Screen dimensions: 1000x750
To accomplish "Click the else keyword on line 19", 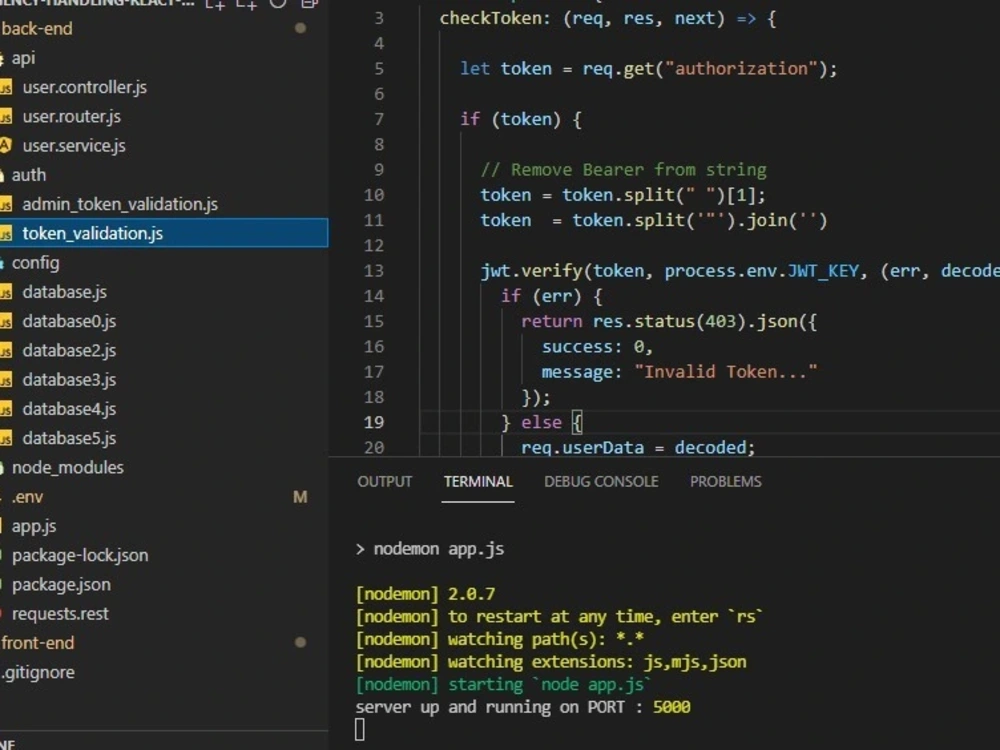I will tap(541, 422).
